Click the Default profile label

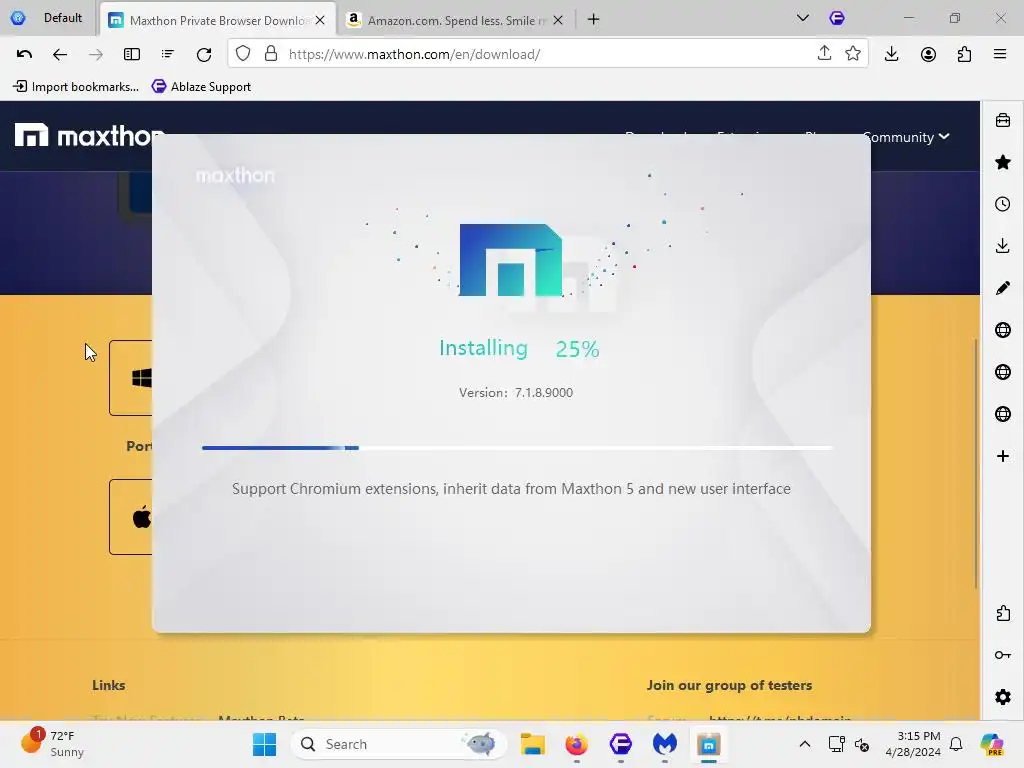pyautogui.click(x=63, y=18)
